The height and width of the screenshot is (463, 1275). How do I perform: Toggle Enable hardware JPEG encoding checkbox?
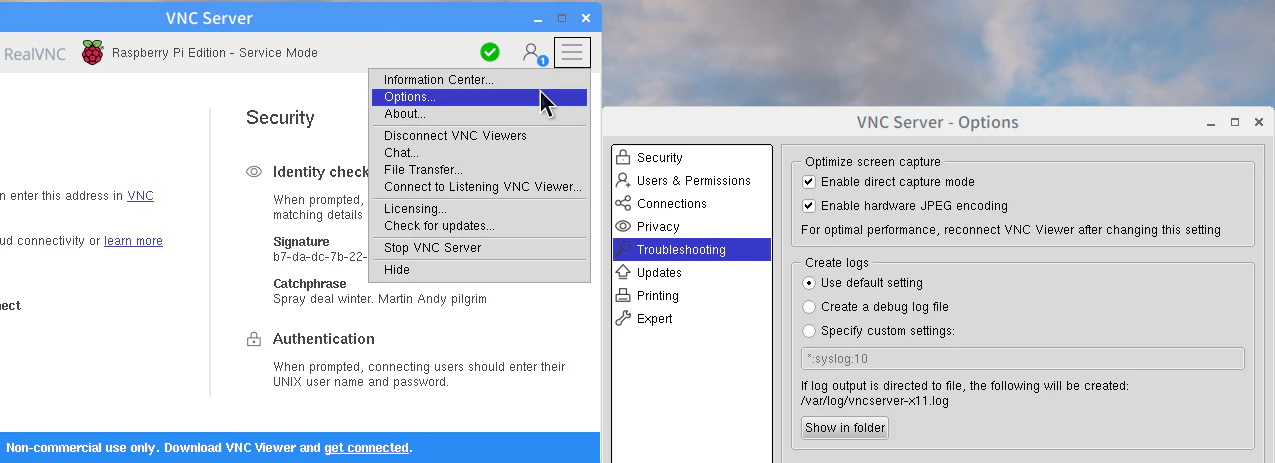(809, 206)
